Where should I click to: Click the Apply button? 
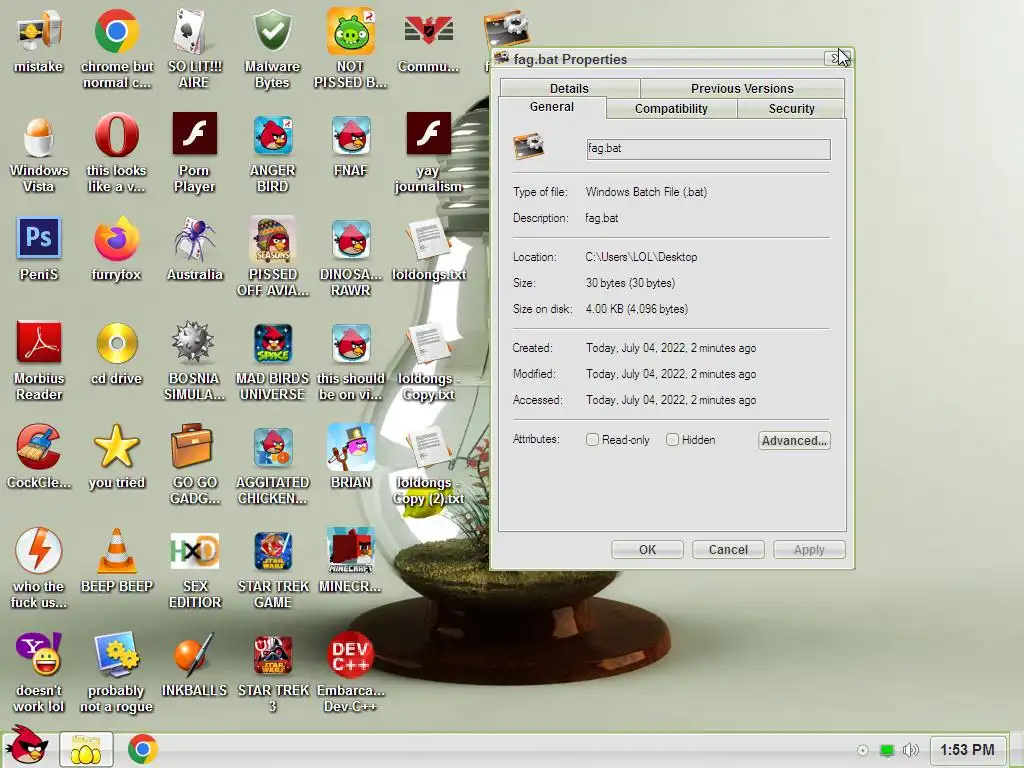pos(809,550)
